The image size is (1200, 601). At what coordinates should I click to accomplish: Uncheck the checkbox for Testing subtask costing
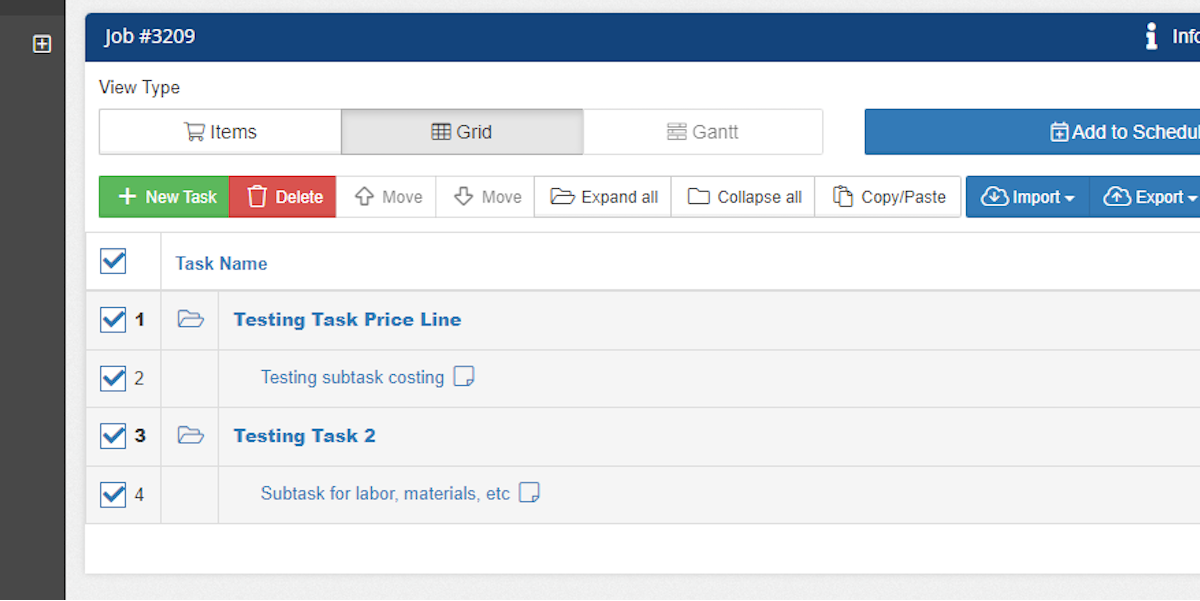pyautogui.click(x=112, y=377)
